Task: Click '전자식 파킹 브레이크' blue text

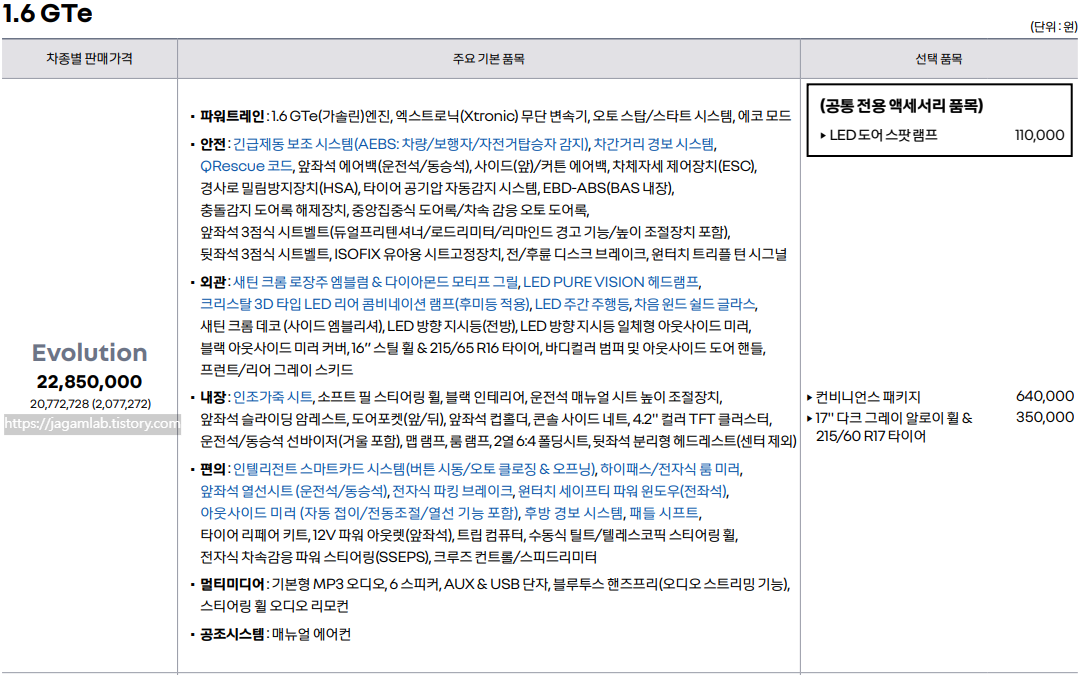Action: 452,491
